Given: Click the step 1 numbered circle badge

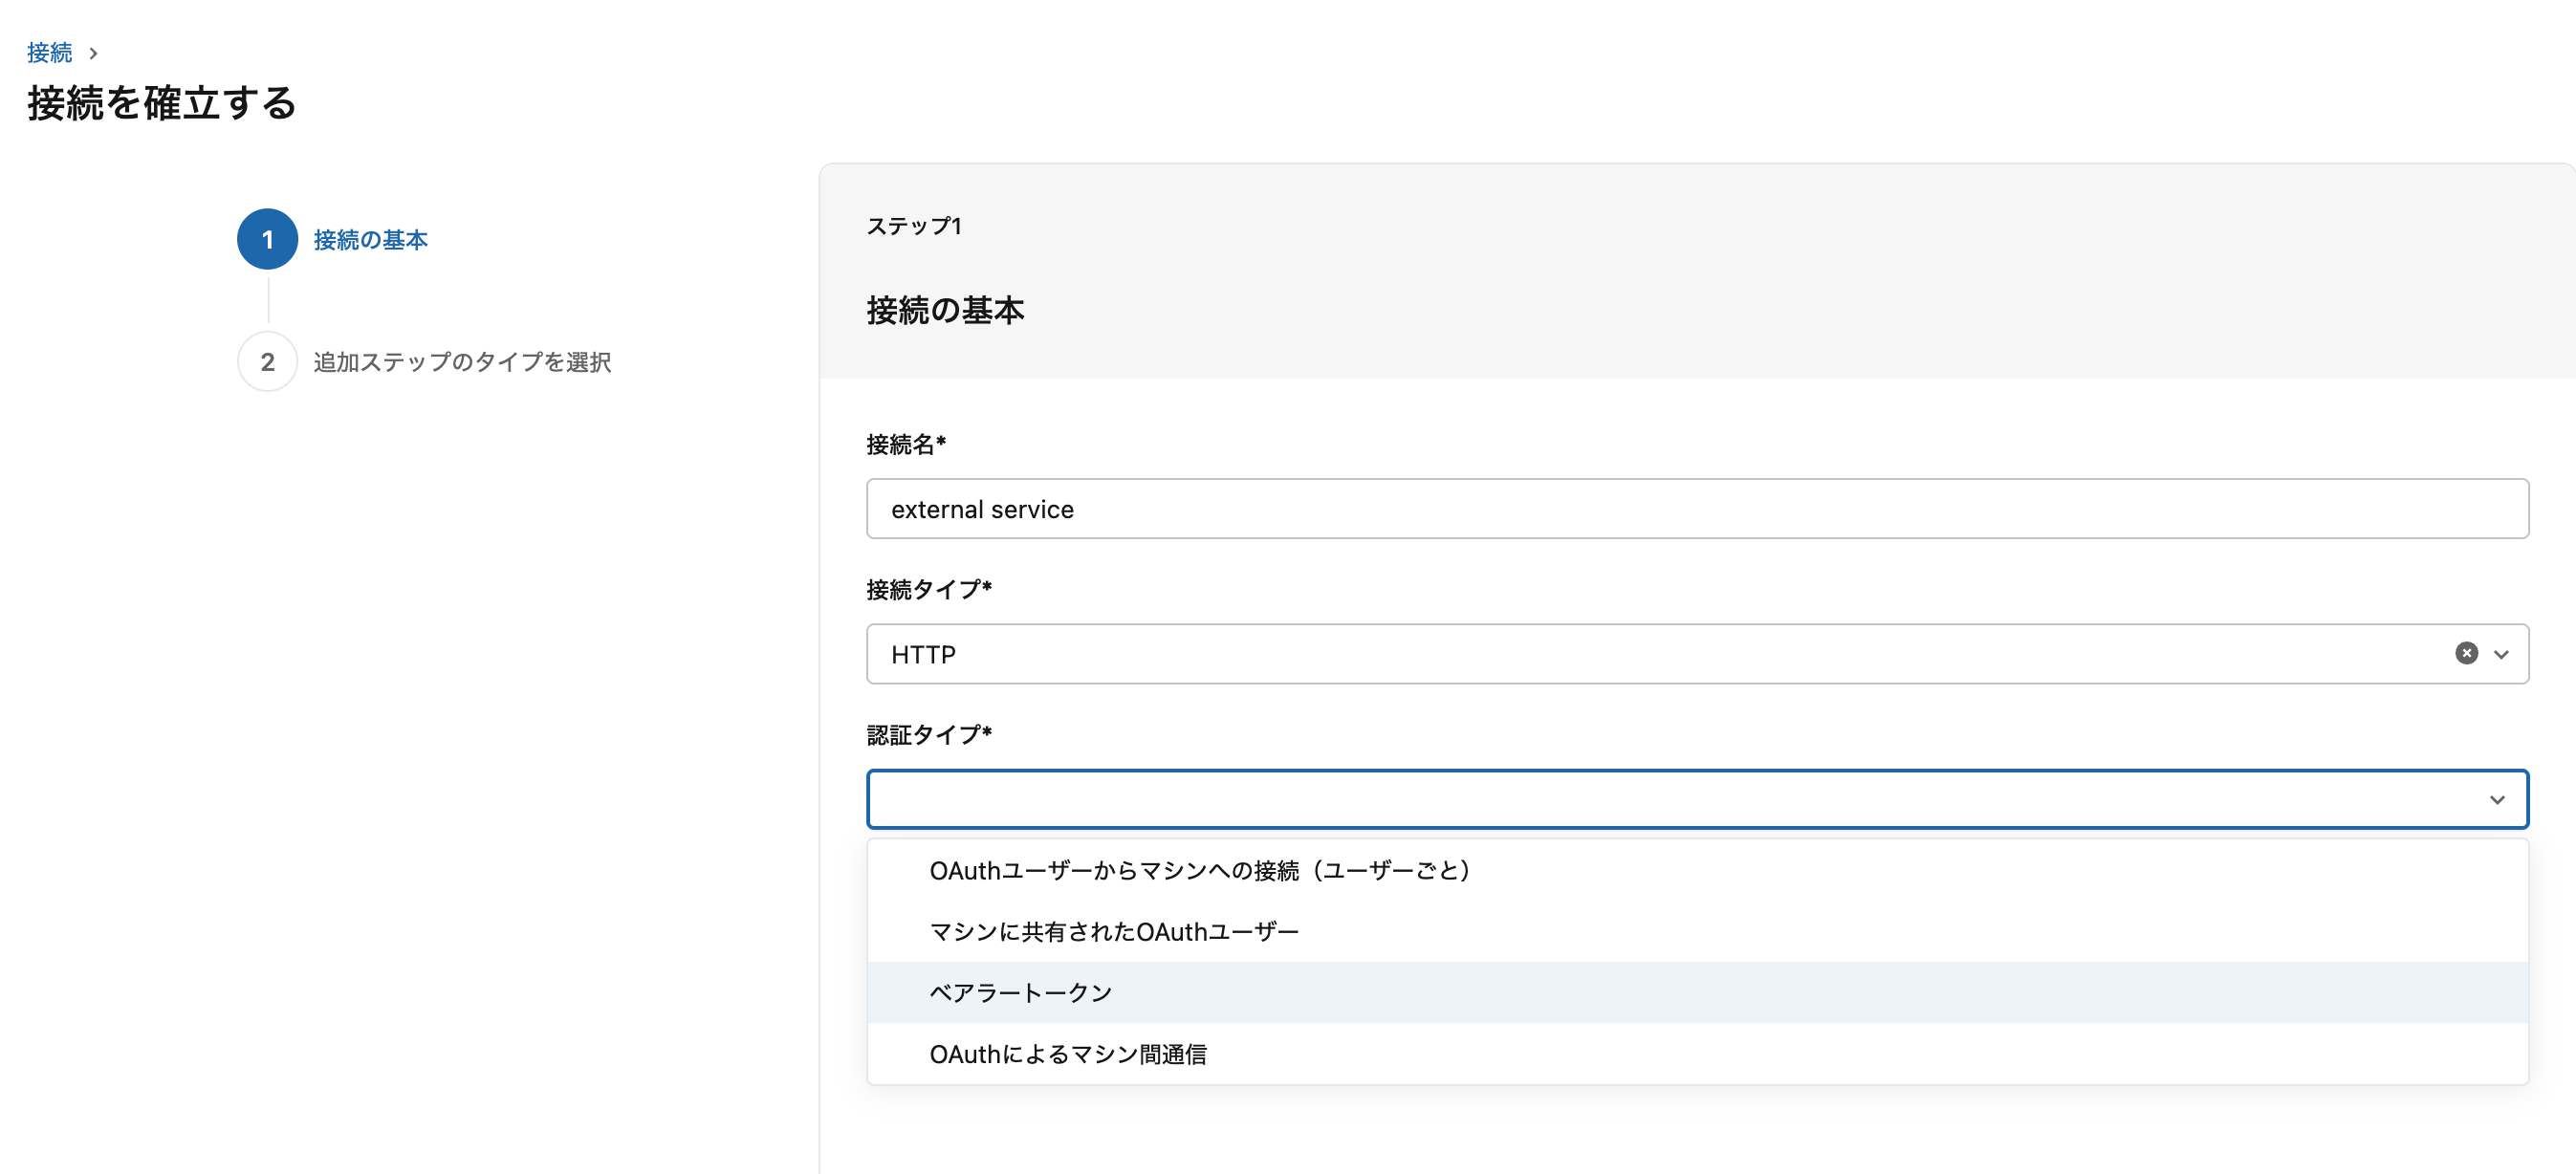Looking at the screenshot, I should pos(266,240).
